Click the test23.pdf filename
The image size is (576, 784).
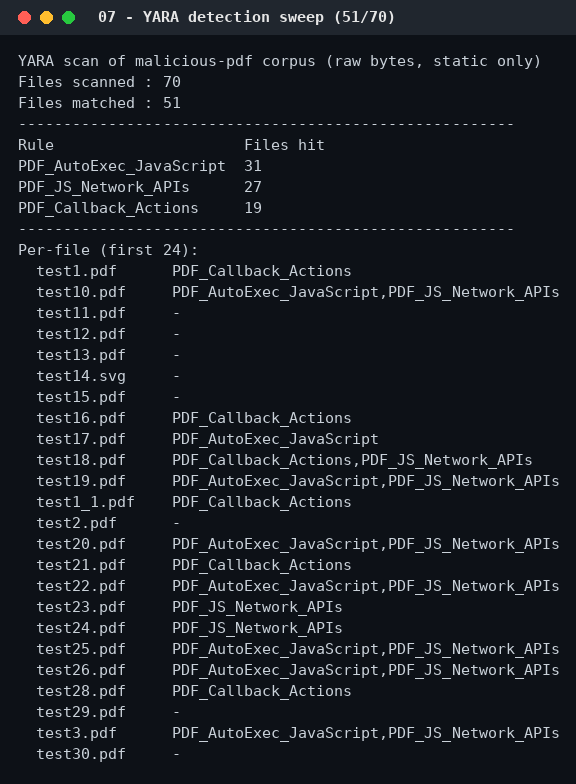(x=81, y=607)
